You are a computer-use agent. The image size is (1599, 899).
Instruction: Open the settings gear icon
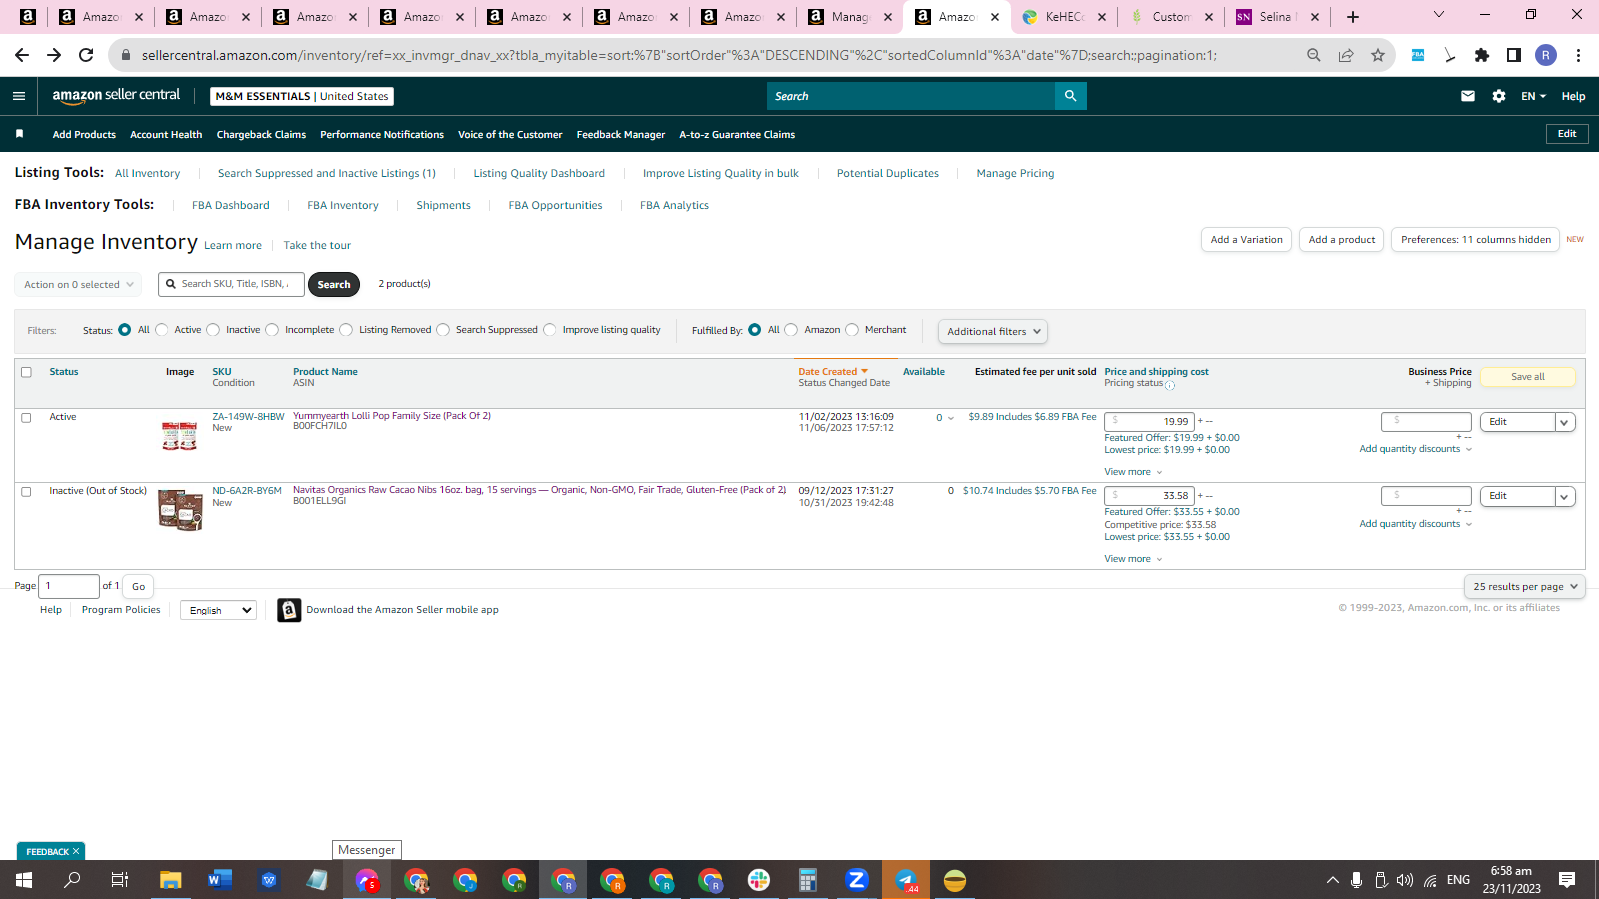pos(1498,96)
